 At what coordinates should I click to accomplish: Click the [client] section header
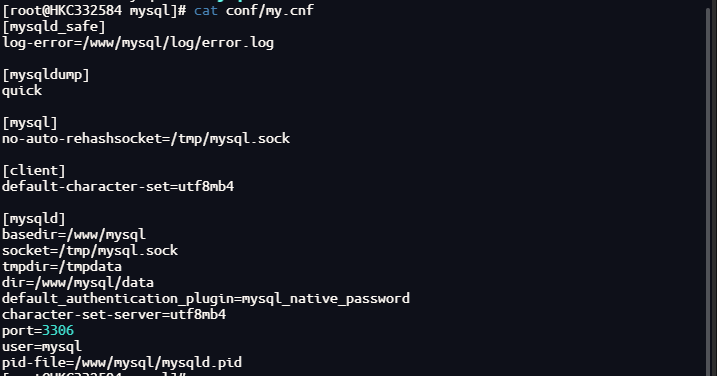coord(34,171)
